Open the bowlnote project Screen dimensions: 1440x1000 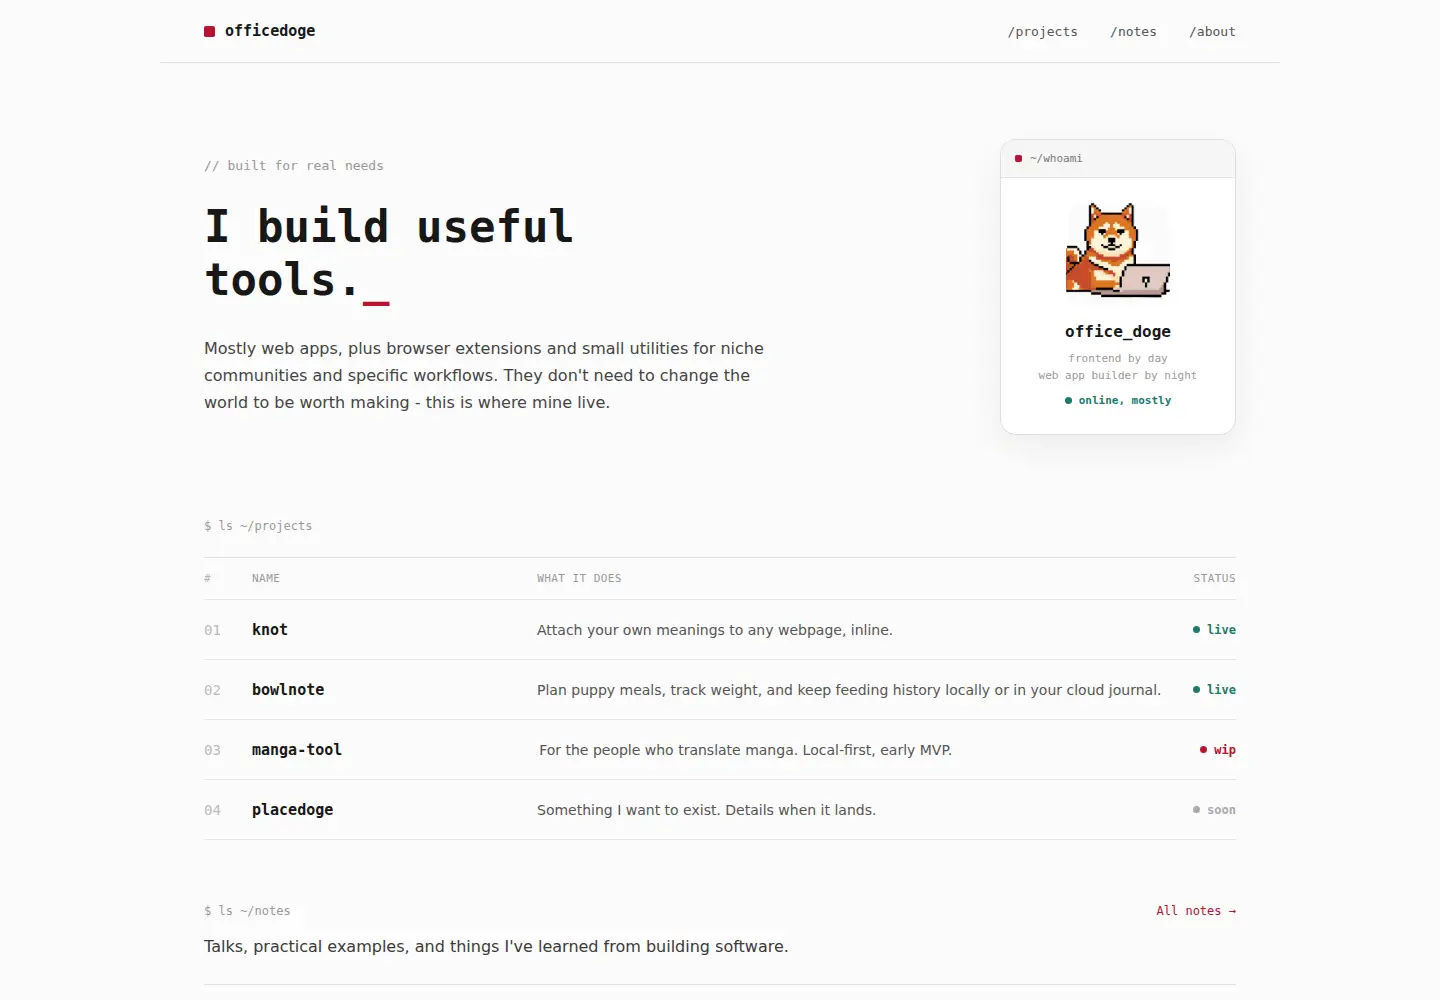288,690
